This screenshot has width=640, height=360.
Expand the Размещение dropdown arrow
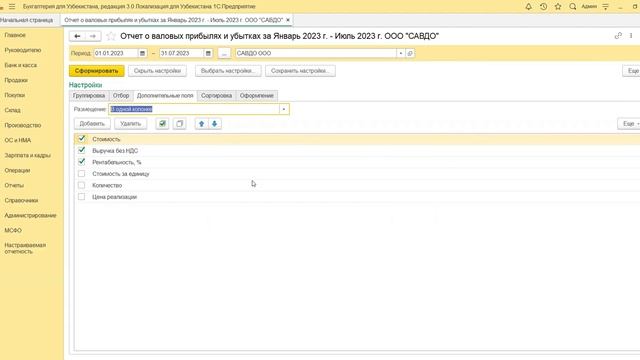coord(284,109)
